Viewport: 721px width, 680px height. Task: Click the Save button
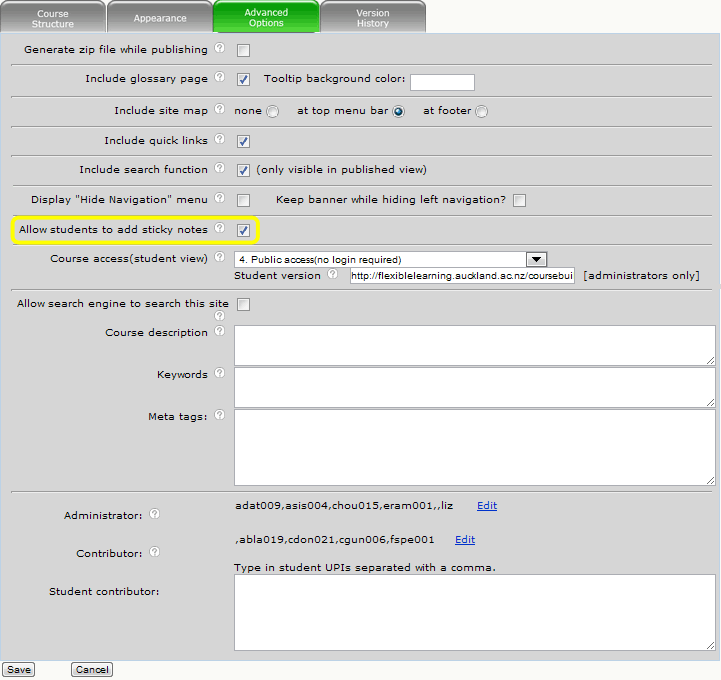(19, 669)
